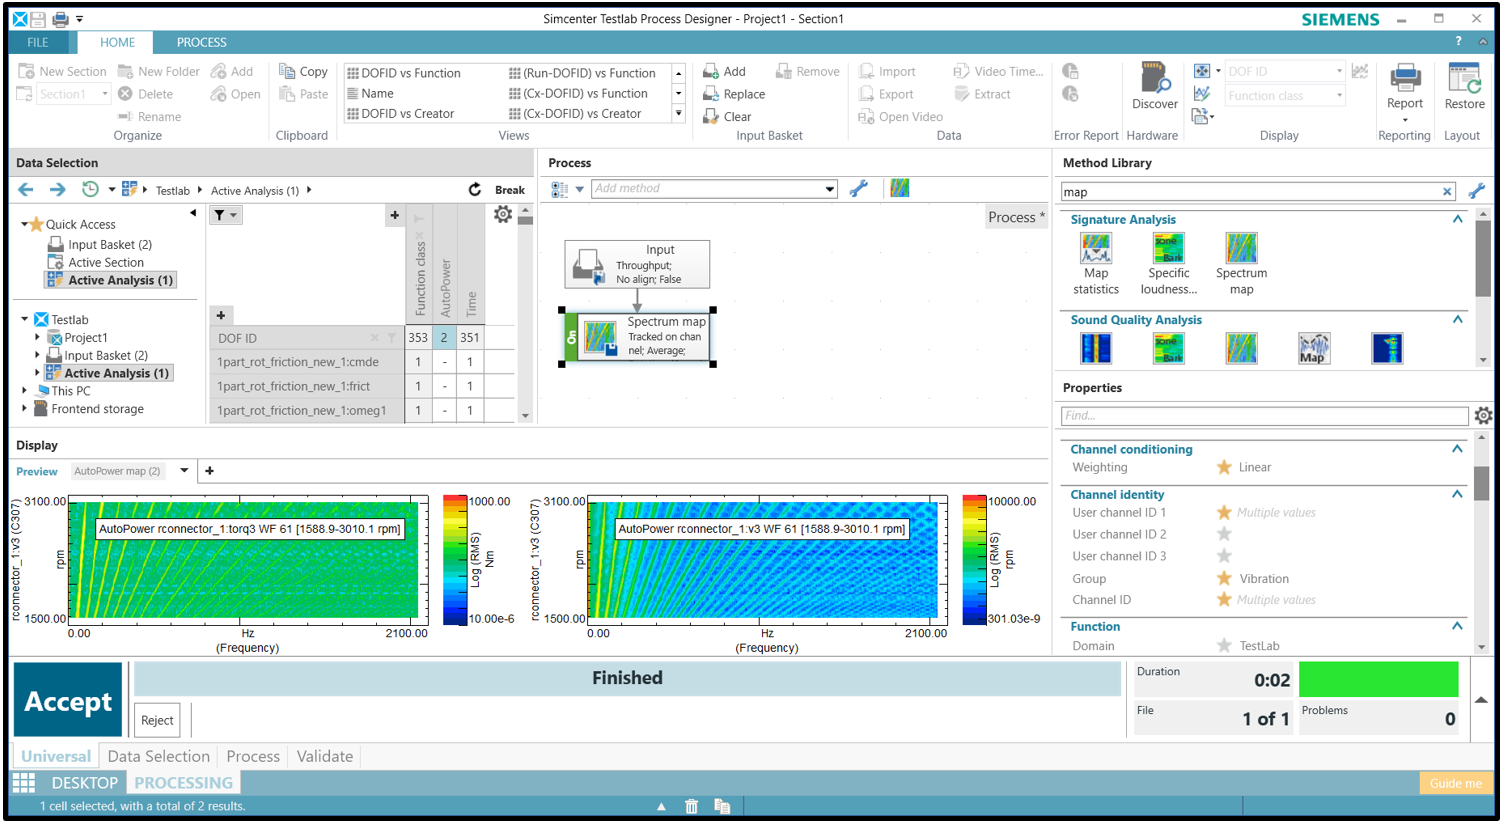Image resolution: width=1500 pixels, height=824 pixels.
Task: Click New Section in Organize group
Action: (x=61, y=72)
